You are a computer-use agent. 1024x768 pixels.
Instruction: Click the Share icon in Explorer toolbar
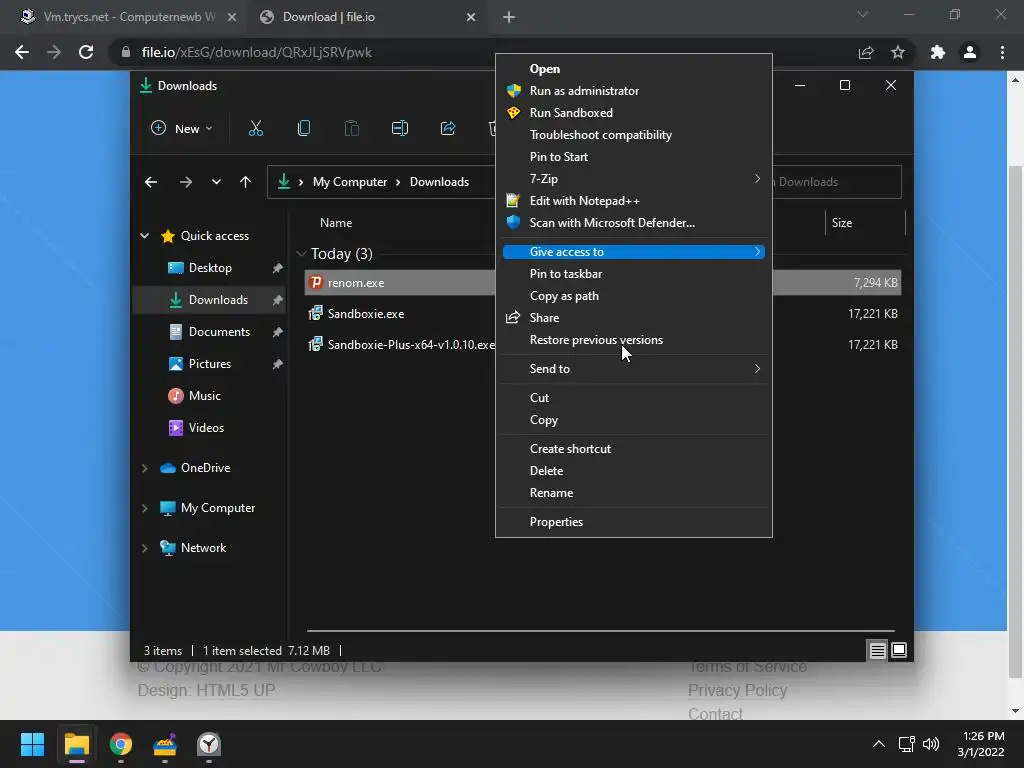(448, 128)
